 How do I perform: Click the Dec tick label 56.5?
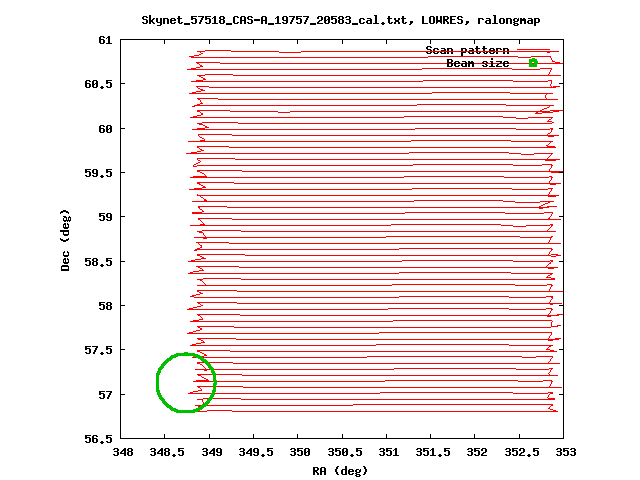tap(98, 439)
